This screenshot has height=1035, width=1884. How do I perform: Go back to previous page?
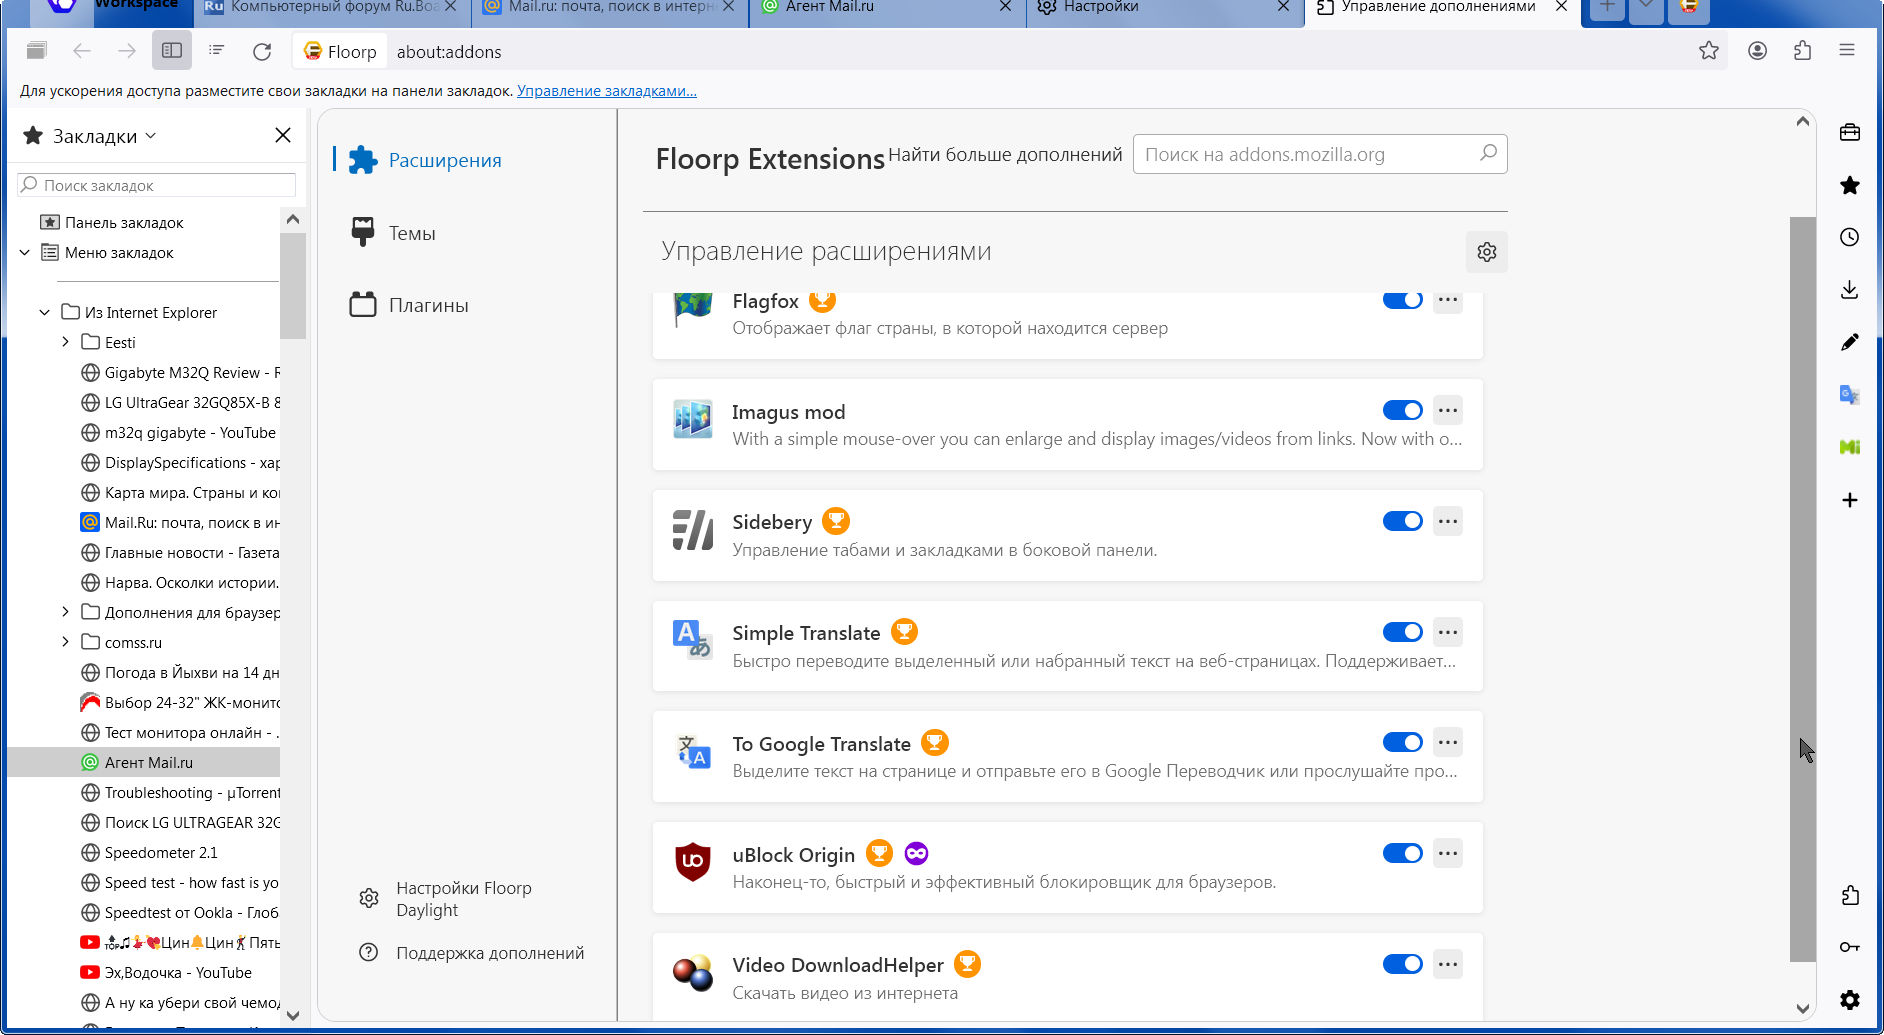tap(82, 50)
